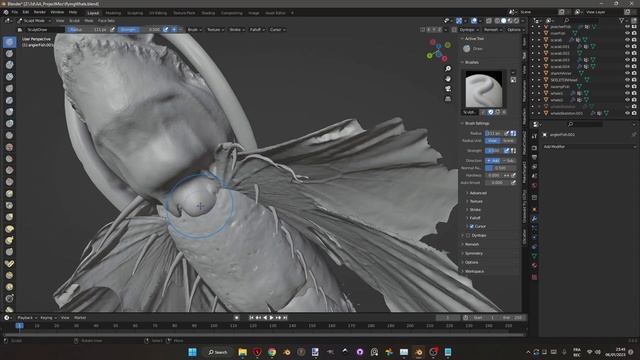The width and height of the screenshot is (640, 360).
Task: Expand the Stroke section in sidebar
Action: point(475,209)
